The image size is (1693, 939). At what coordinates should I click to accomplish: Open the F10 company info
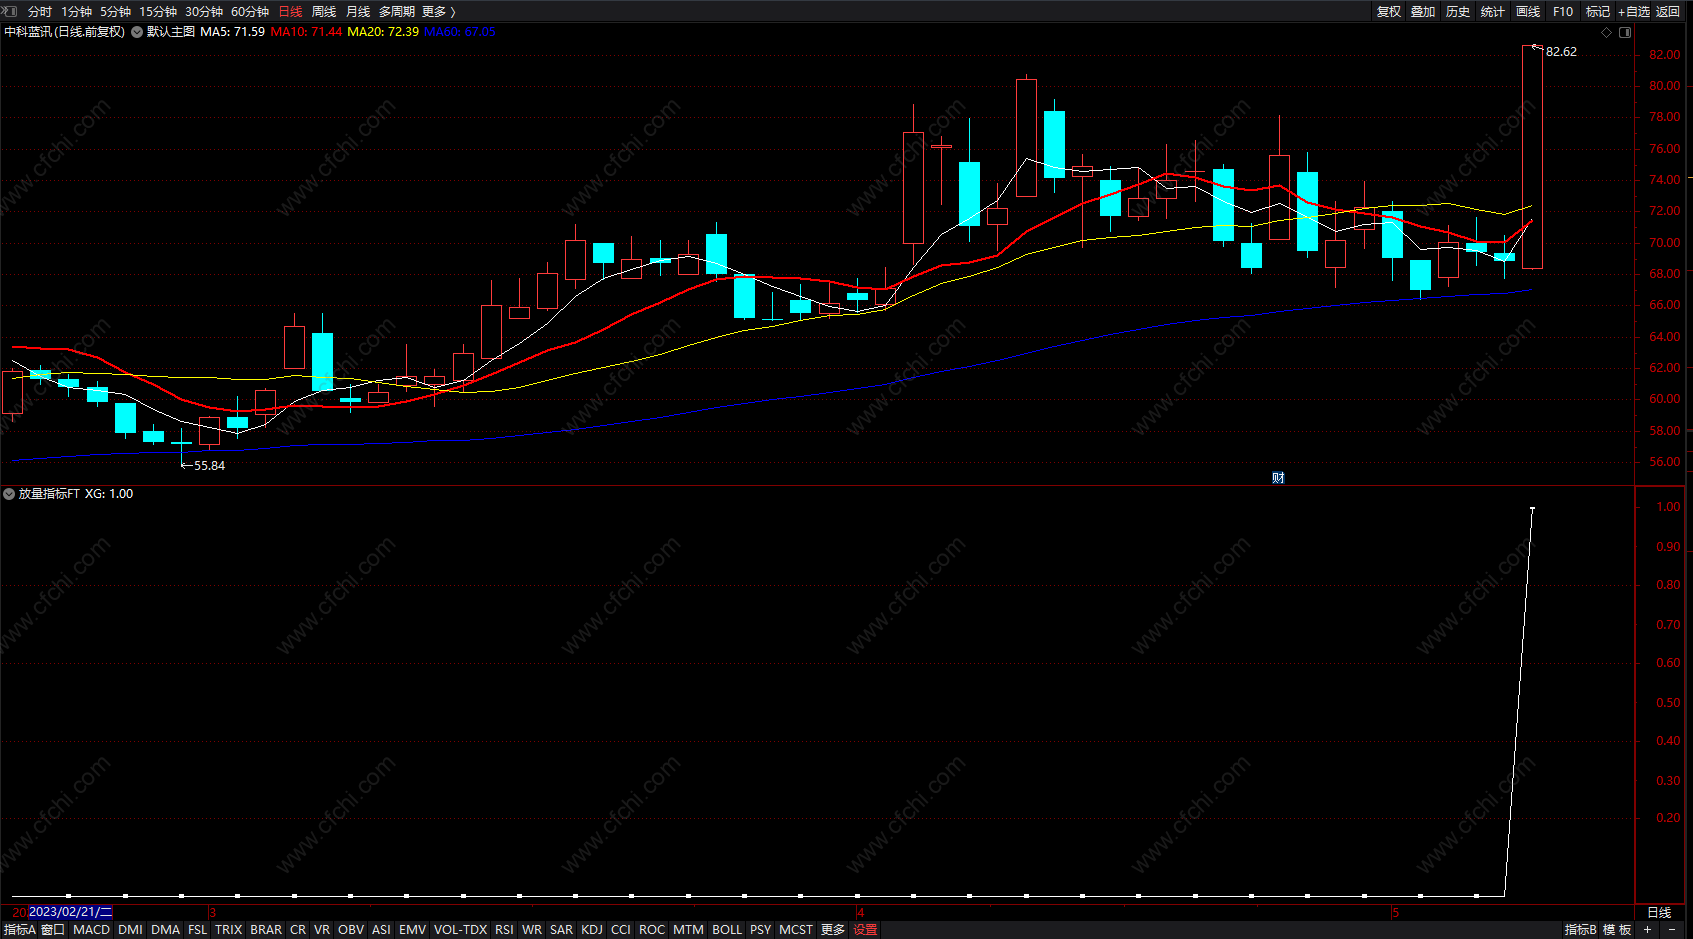pos(1563,12)
